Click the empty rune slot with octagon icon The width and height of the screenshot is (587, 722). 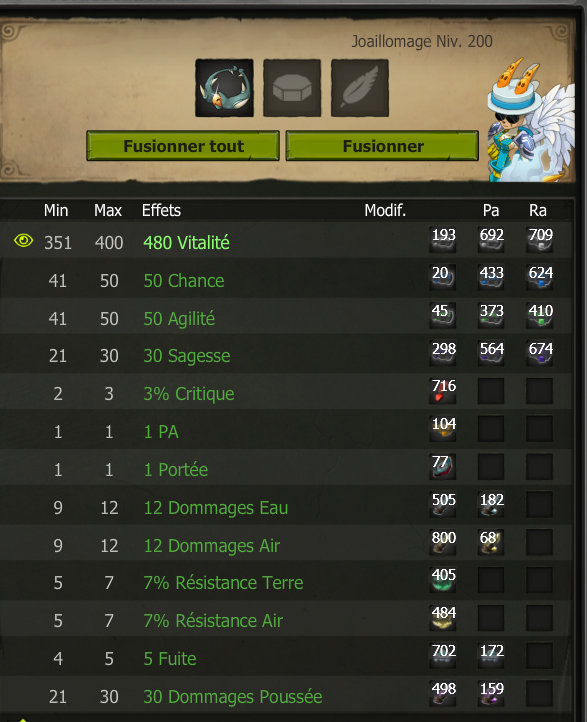click(x=292, y=88)
